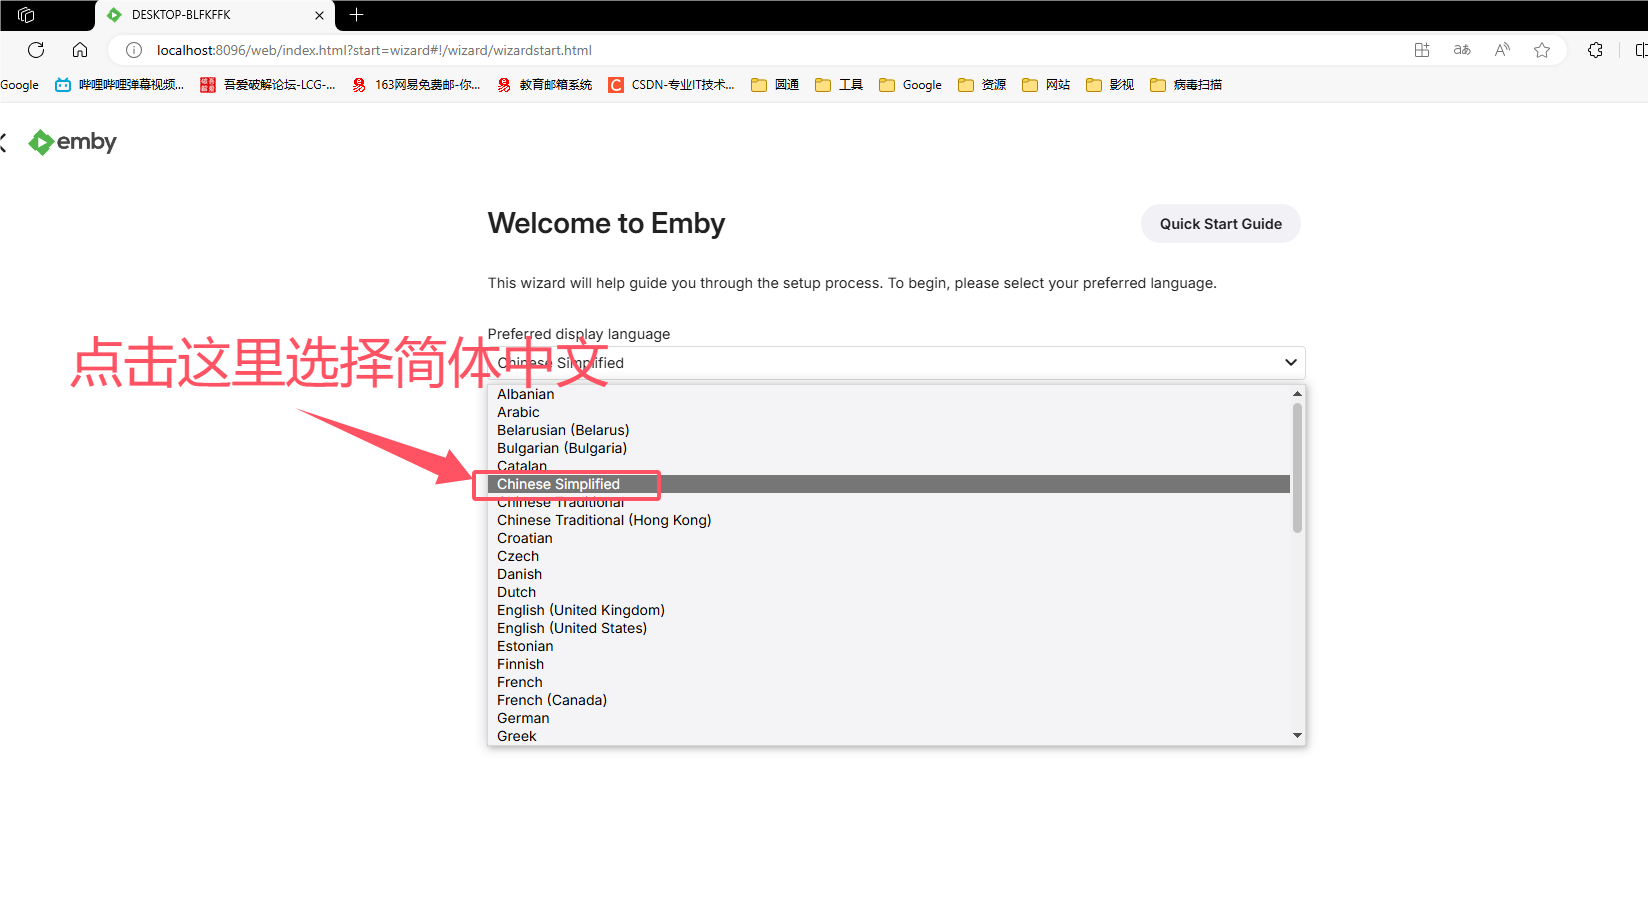
Task: Refresh the page with reload icon
Action: coord(36,50)
